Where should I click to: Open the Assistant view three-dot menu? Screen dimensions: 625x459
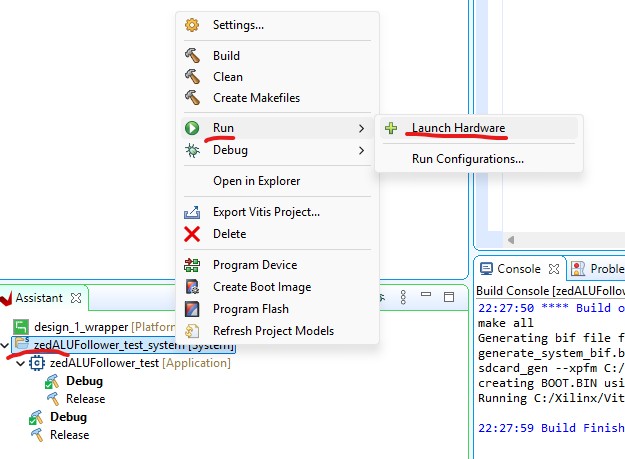pyautogui.click(x=402, y=298)
